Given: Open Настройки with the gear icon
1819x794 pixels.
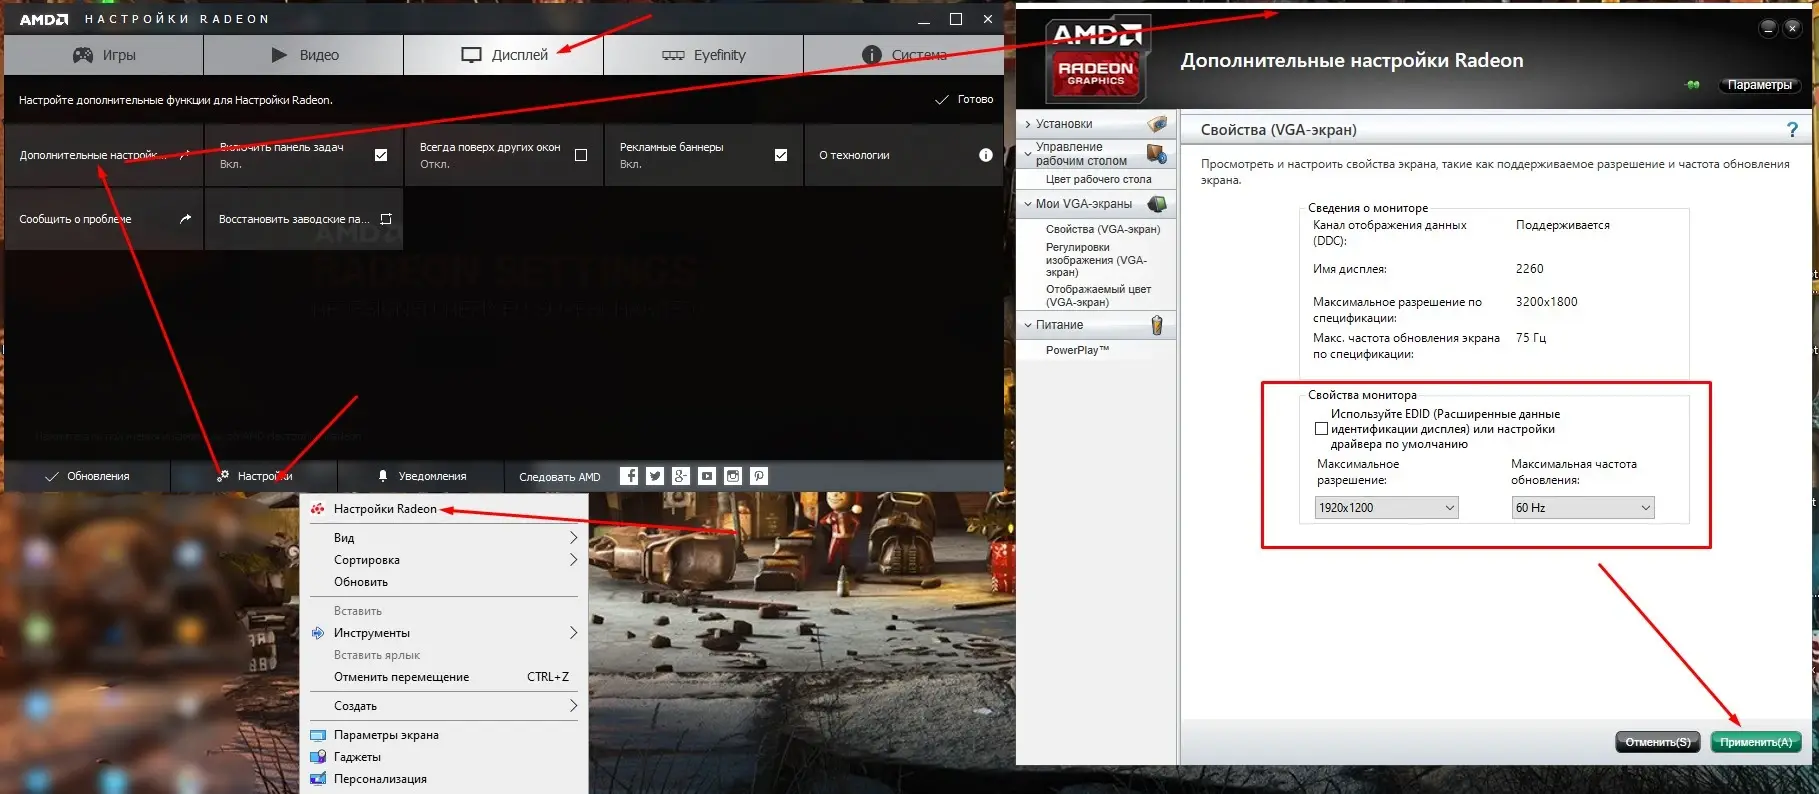Looking at the screenshot, I should click(254, 476).
